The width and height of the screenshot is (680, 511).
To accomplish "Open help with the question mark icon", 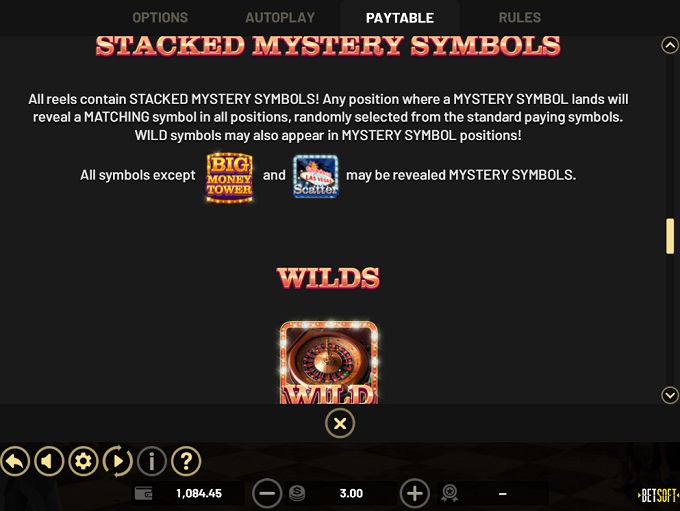I will (186, 461).
